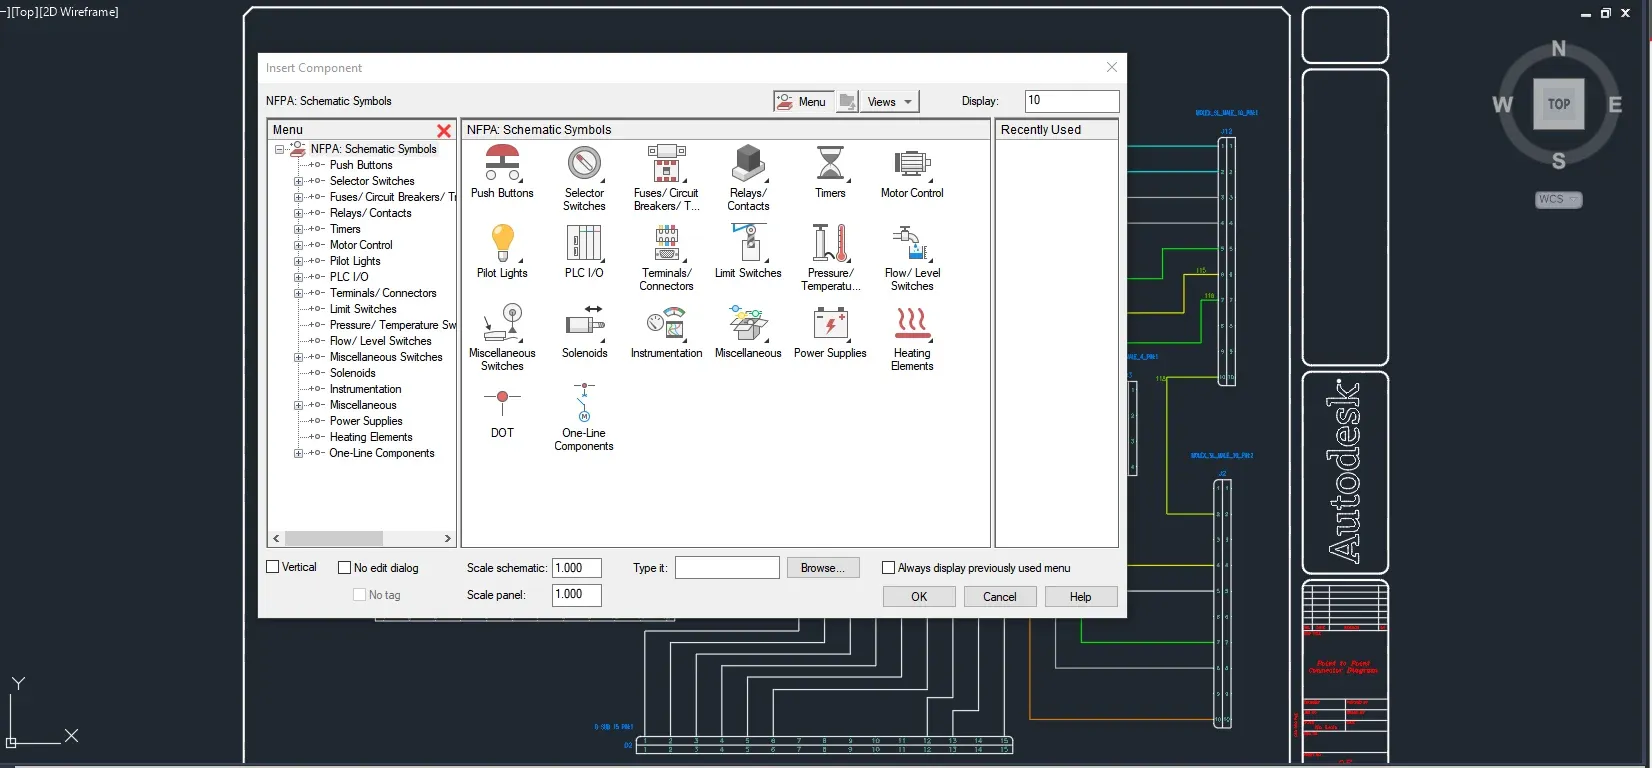Image resolution: width=1652 pixels, height=768 pixels.
Task: Confirm with the OK button
Action: coord(919,597)
